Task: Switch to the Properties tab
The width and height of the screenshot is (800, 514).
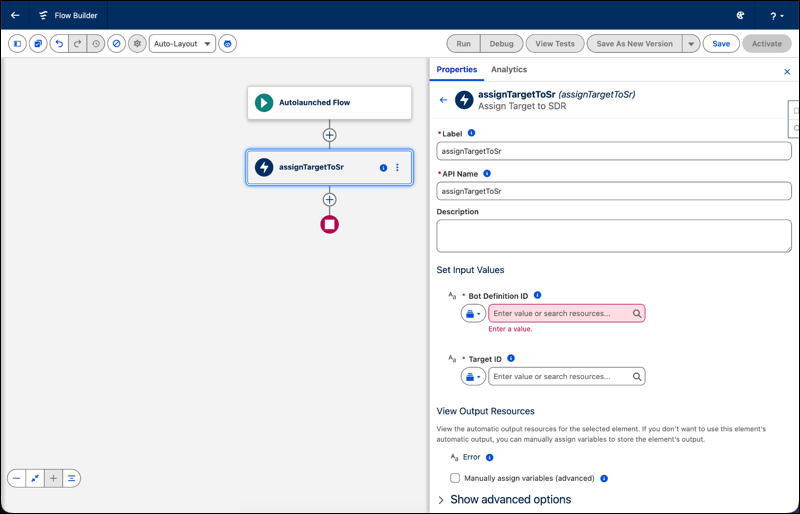Action: 457,69
